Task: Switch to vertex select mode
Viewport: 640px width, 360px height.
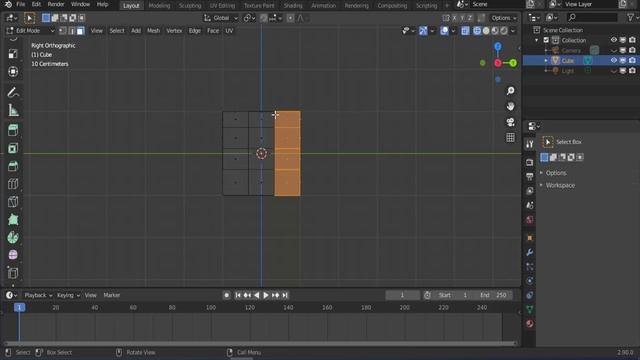Action: point(62,31)
